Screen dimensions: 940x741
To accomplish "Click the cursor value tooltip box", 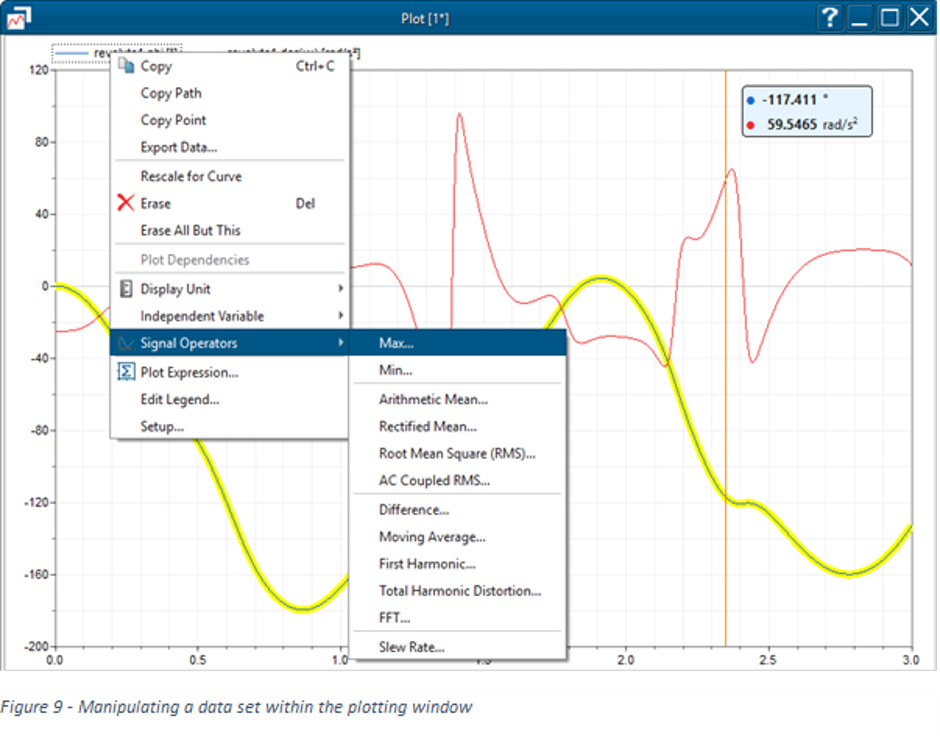I will point(807,112).
